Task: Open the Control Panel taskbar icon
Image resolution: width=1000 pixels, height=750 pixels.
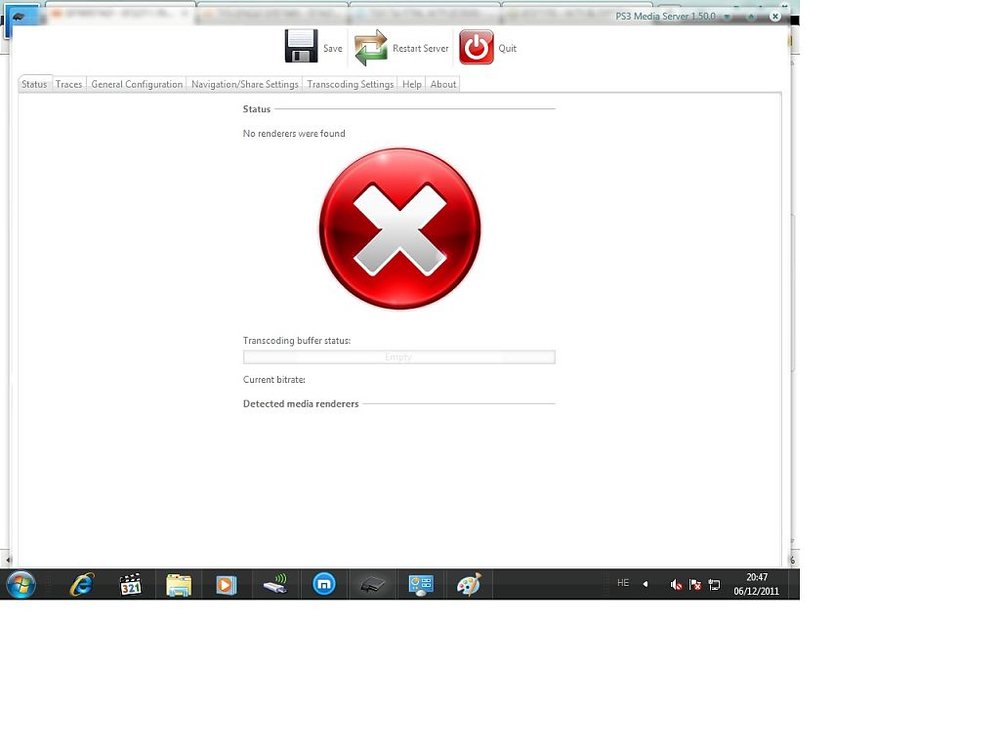Action: pyautogui.click(x=421, y=585)
